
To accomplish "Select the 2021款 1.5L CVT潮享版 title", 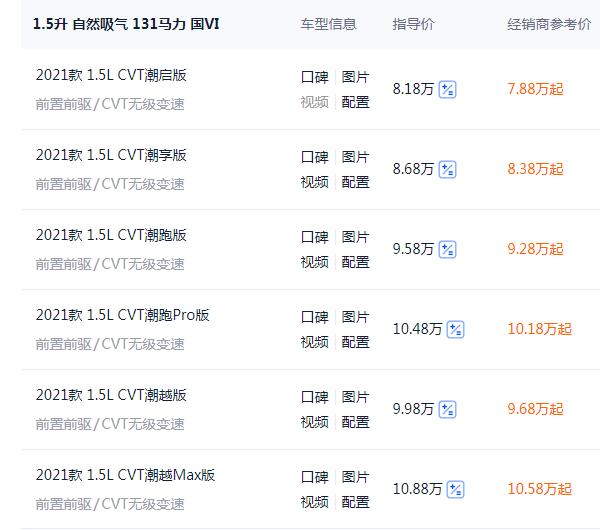I will click(111, 155).
